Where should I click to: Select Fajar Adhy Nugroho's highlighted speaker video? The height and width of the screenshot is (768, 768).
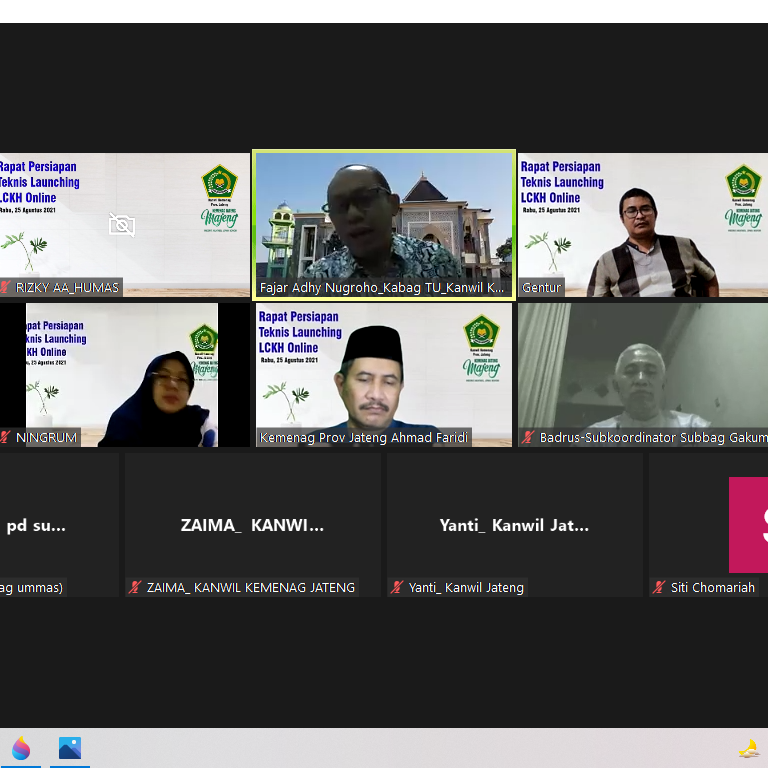pos(384,225)
